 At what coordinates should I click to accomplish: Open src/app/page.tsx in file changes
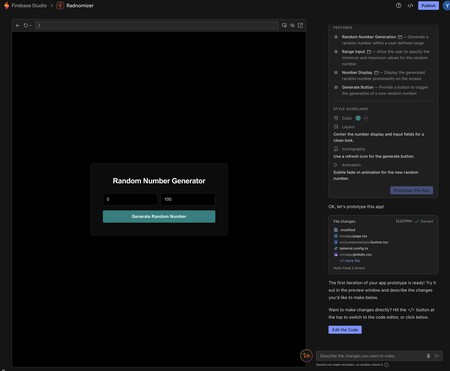tap(350, 236)
